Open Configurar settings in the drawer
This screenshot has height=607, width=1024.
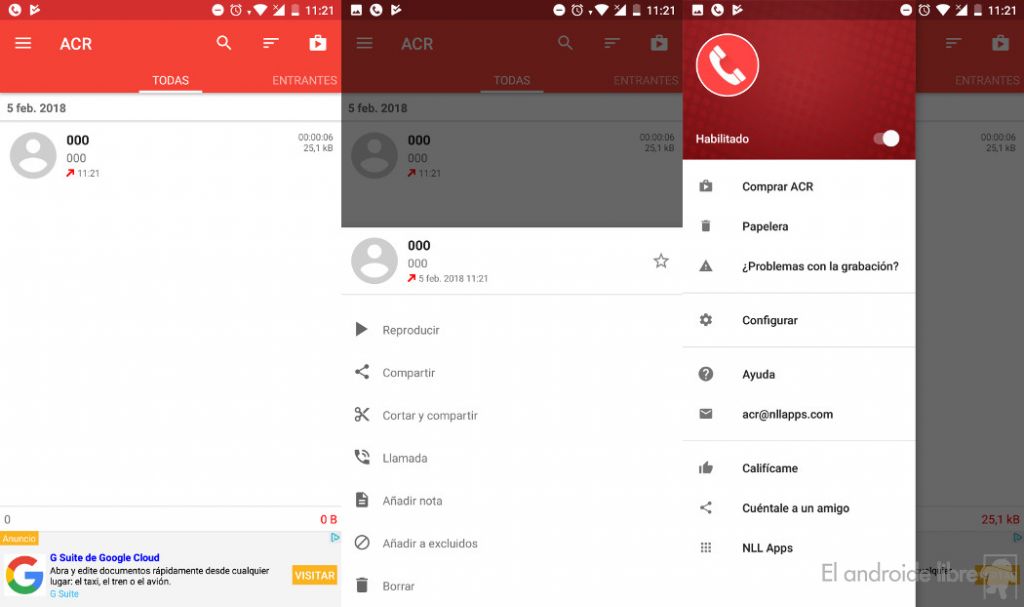pyautogui.click(x=769, y=320)
